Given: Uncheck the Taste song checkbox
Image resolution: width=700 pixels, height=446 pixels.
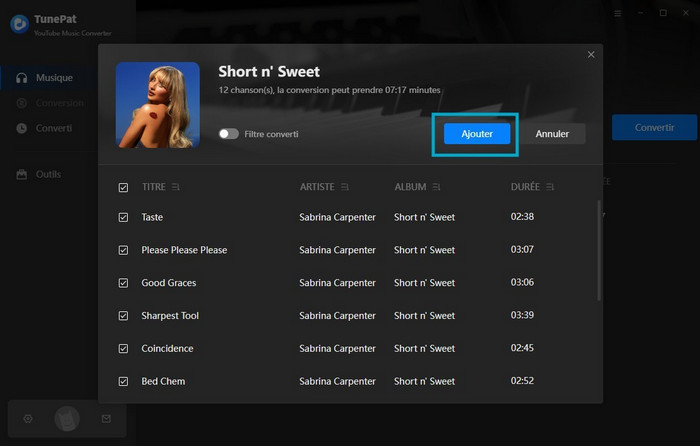Looking at the screenshot, I should (x=123, y=217).
